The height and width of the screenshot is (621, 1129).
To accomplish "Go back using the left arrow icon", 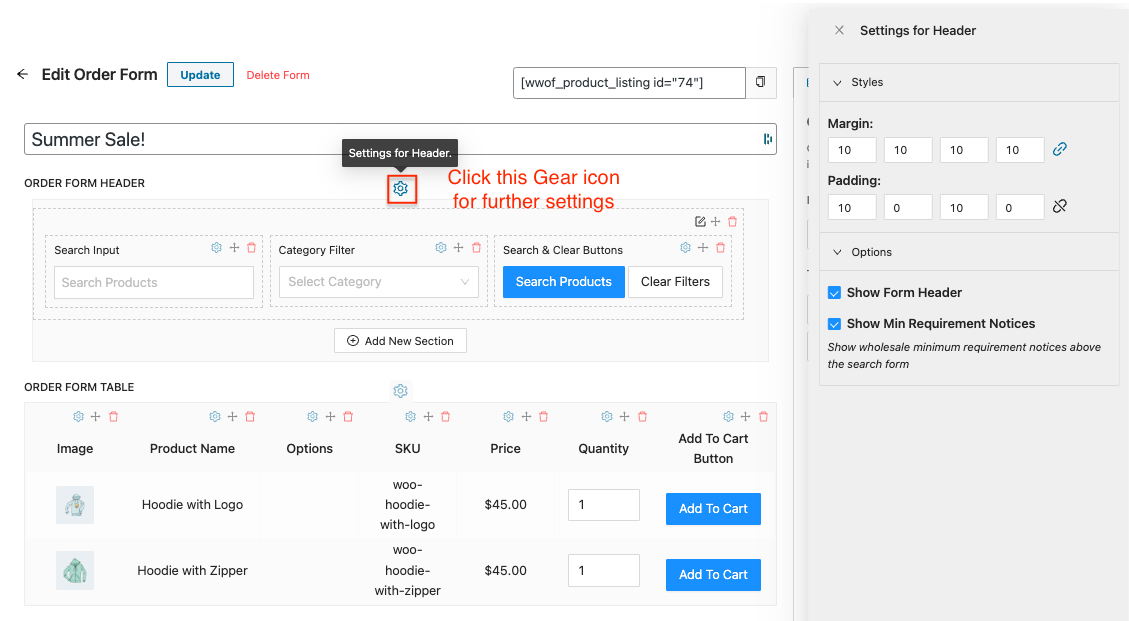I will (x=22, y=74).
